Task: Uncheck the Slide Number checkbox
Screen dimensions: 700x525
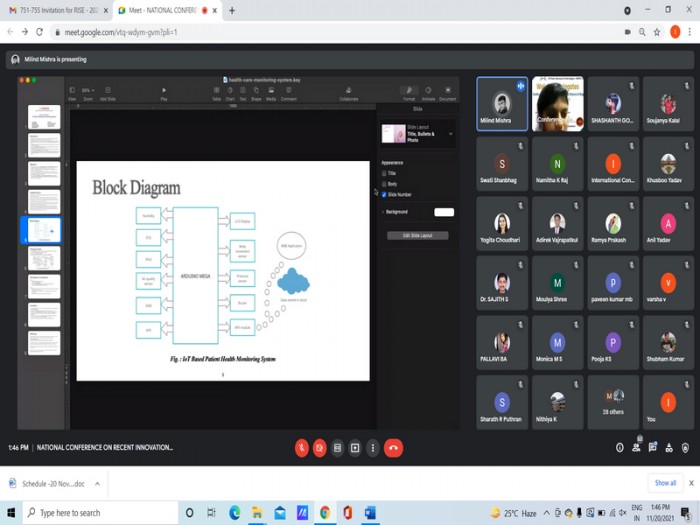Action: [x=385, y=195]
